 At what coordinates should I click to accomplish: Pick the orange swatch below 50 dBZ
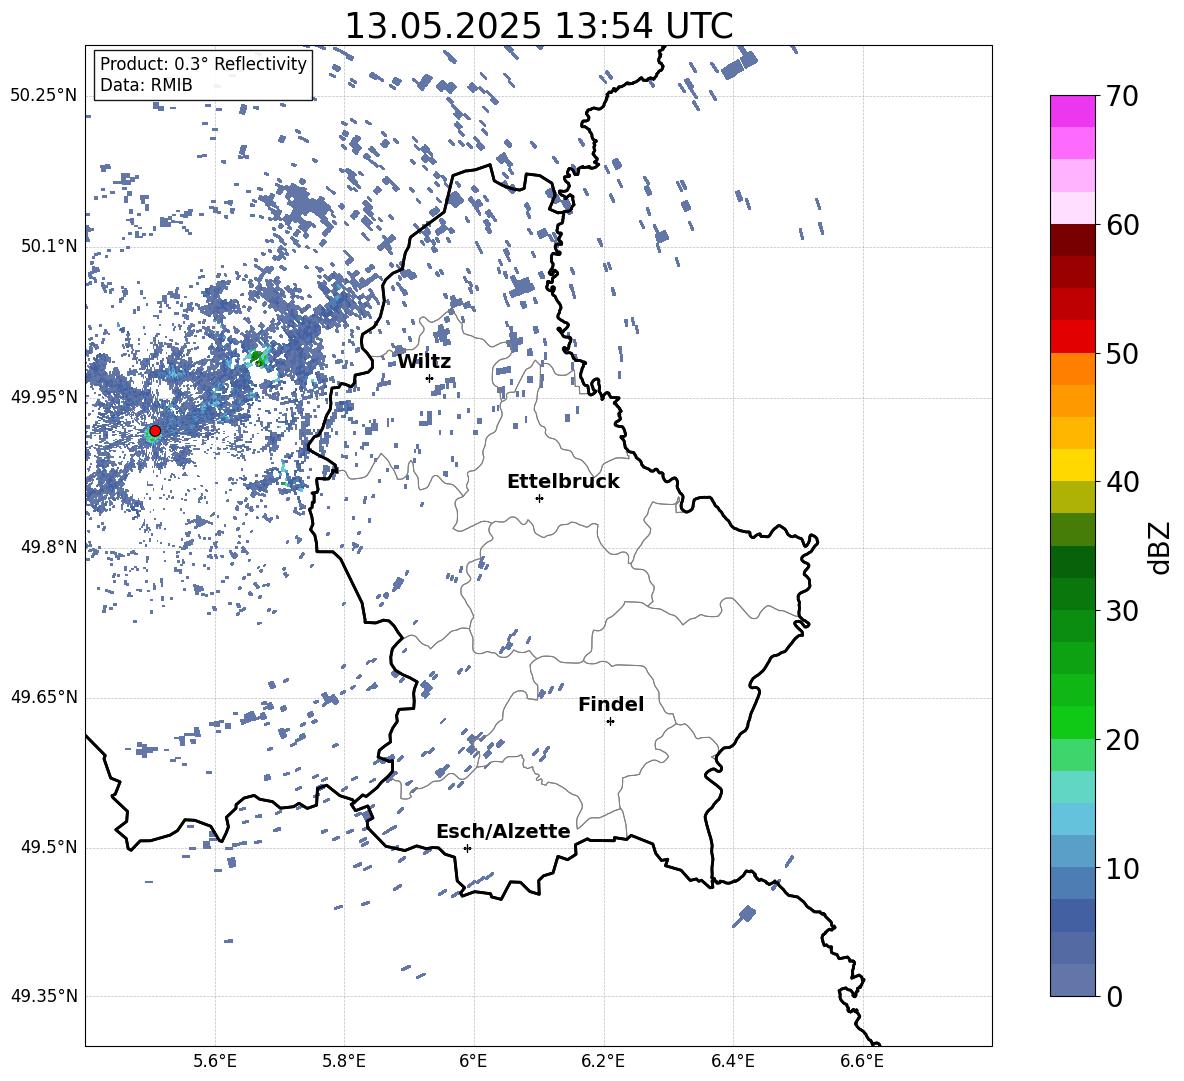[x=1072, y=368]
